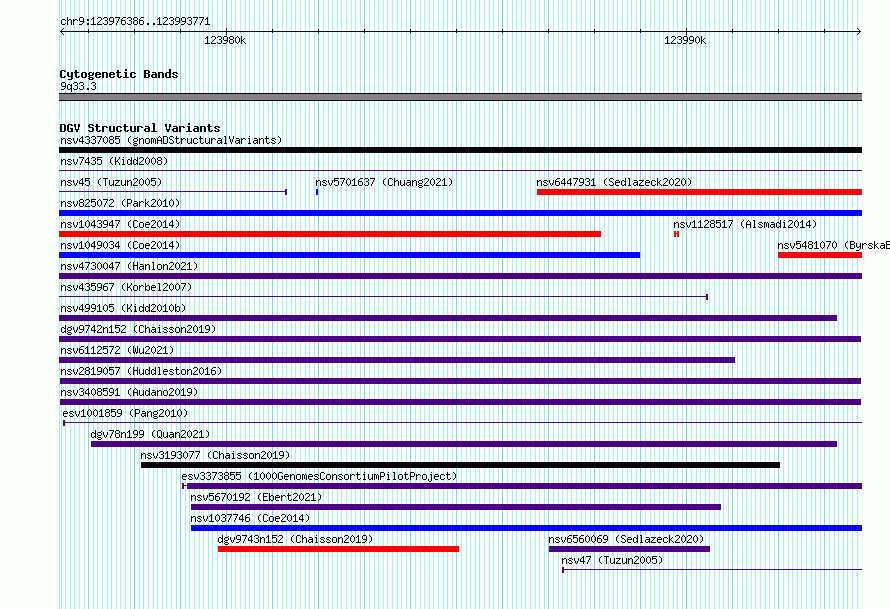Click the nsv4337085 gnomAD structural variant label
Image resolution: width=890 pixels, height=609 pixels.
[x=171, y=140]
